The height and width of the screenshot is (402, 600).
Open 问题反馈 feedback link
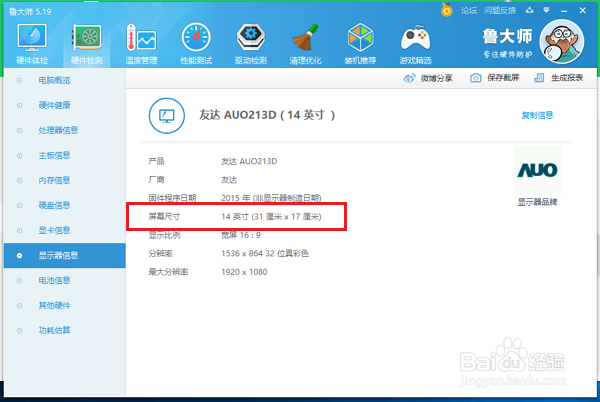click(x=500, y=11)
